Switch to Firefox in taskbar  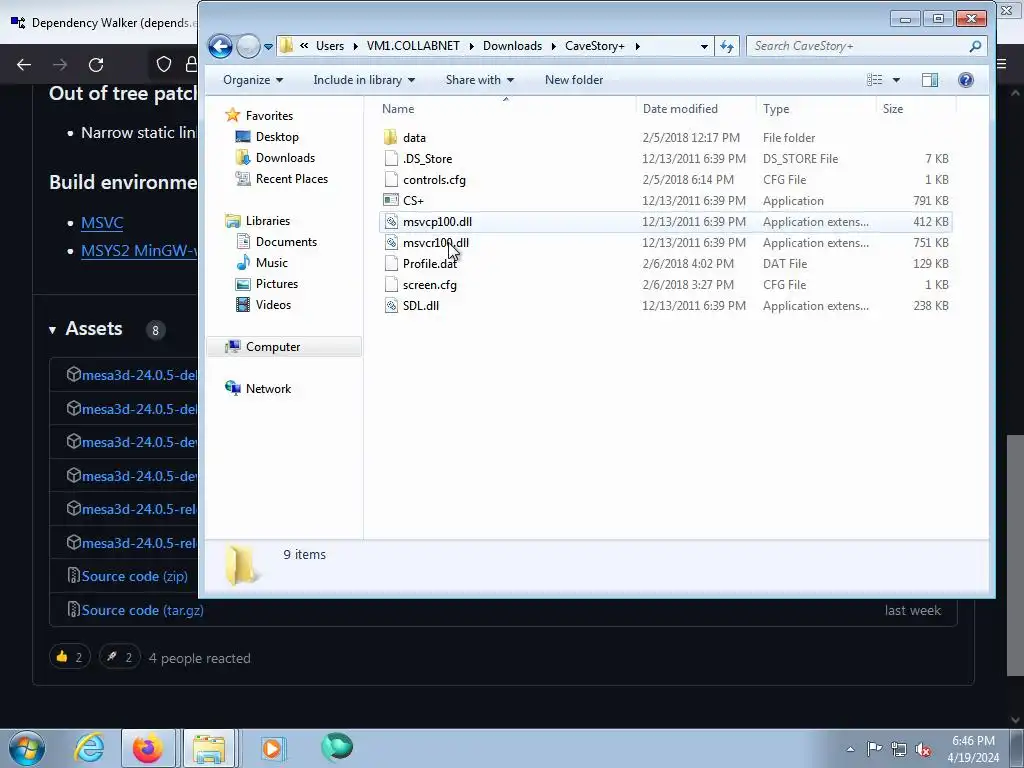tap(148, 748)
